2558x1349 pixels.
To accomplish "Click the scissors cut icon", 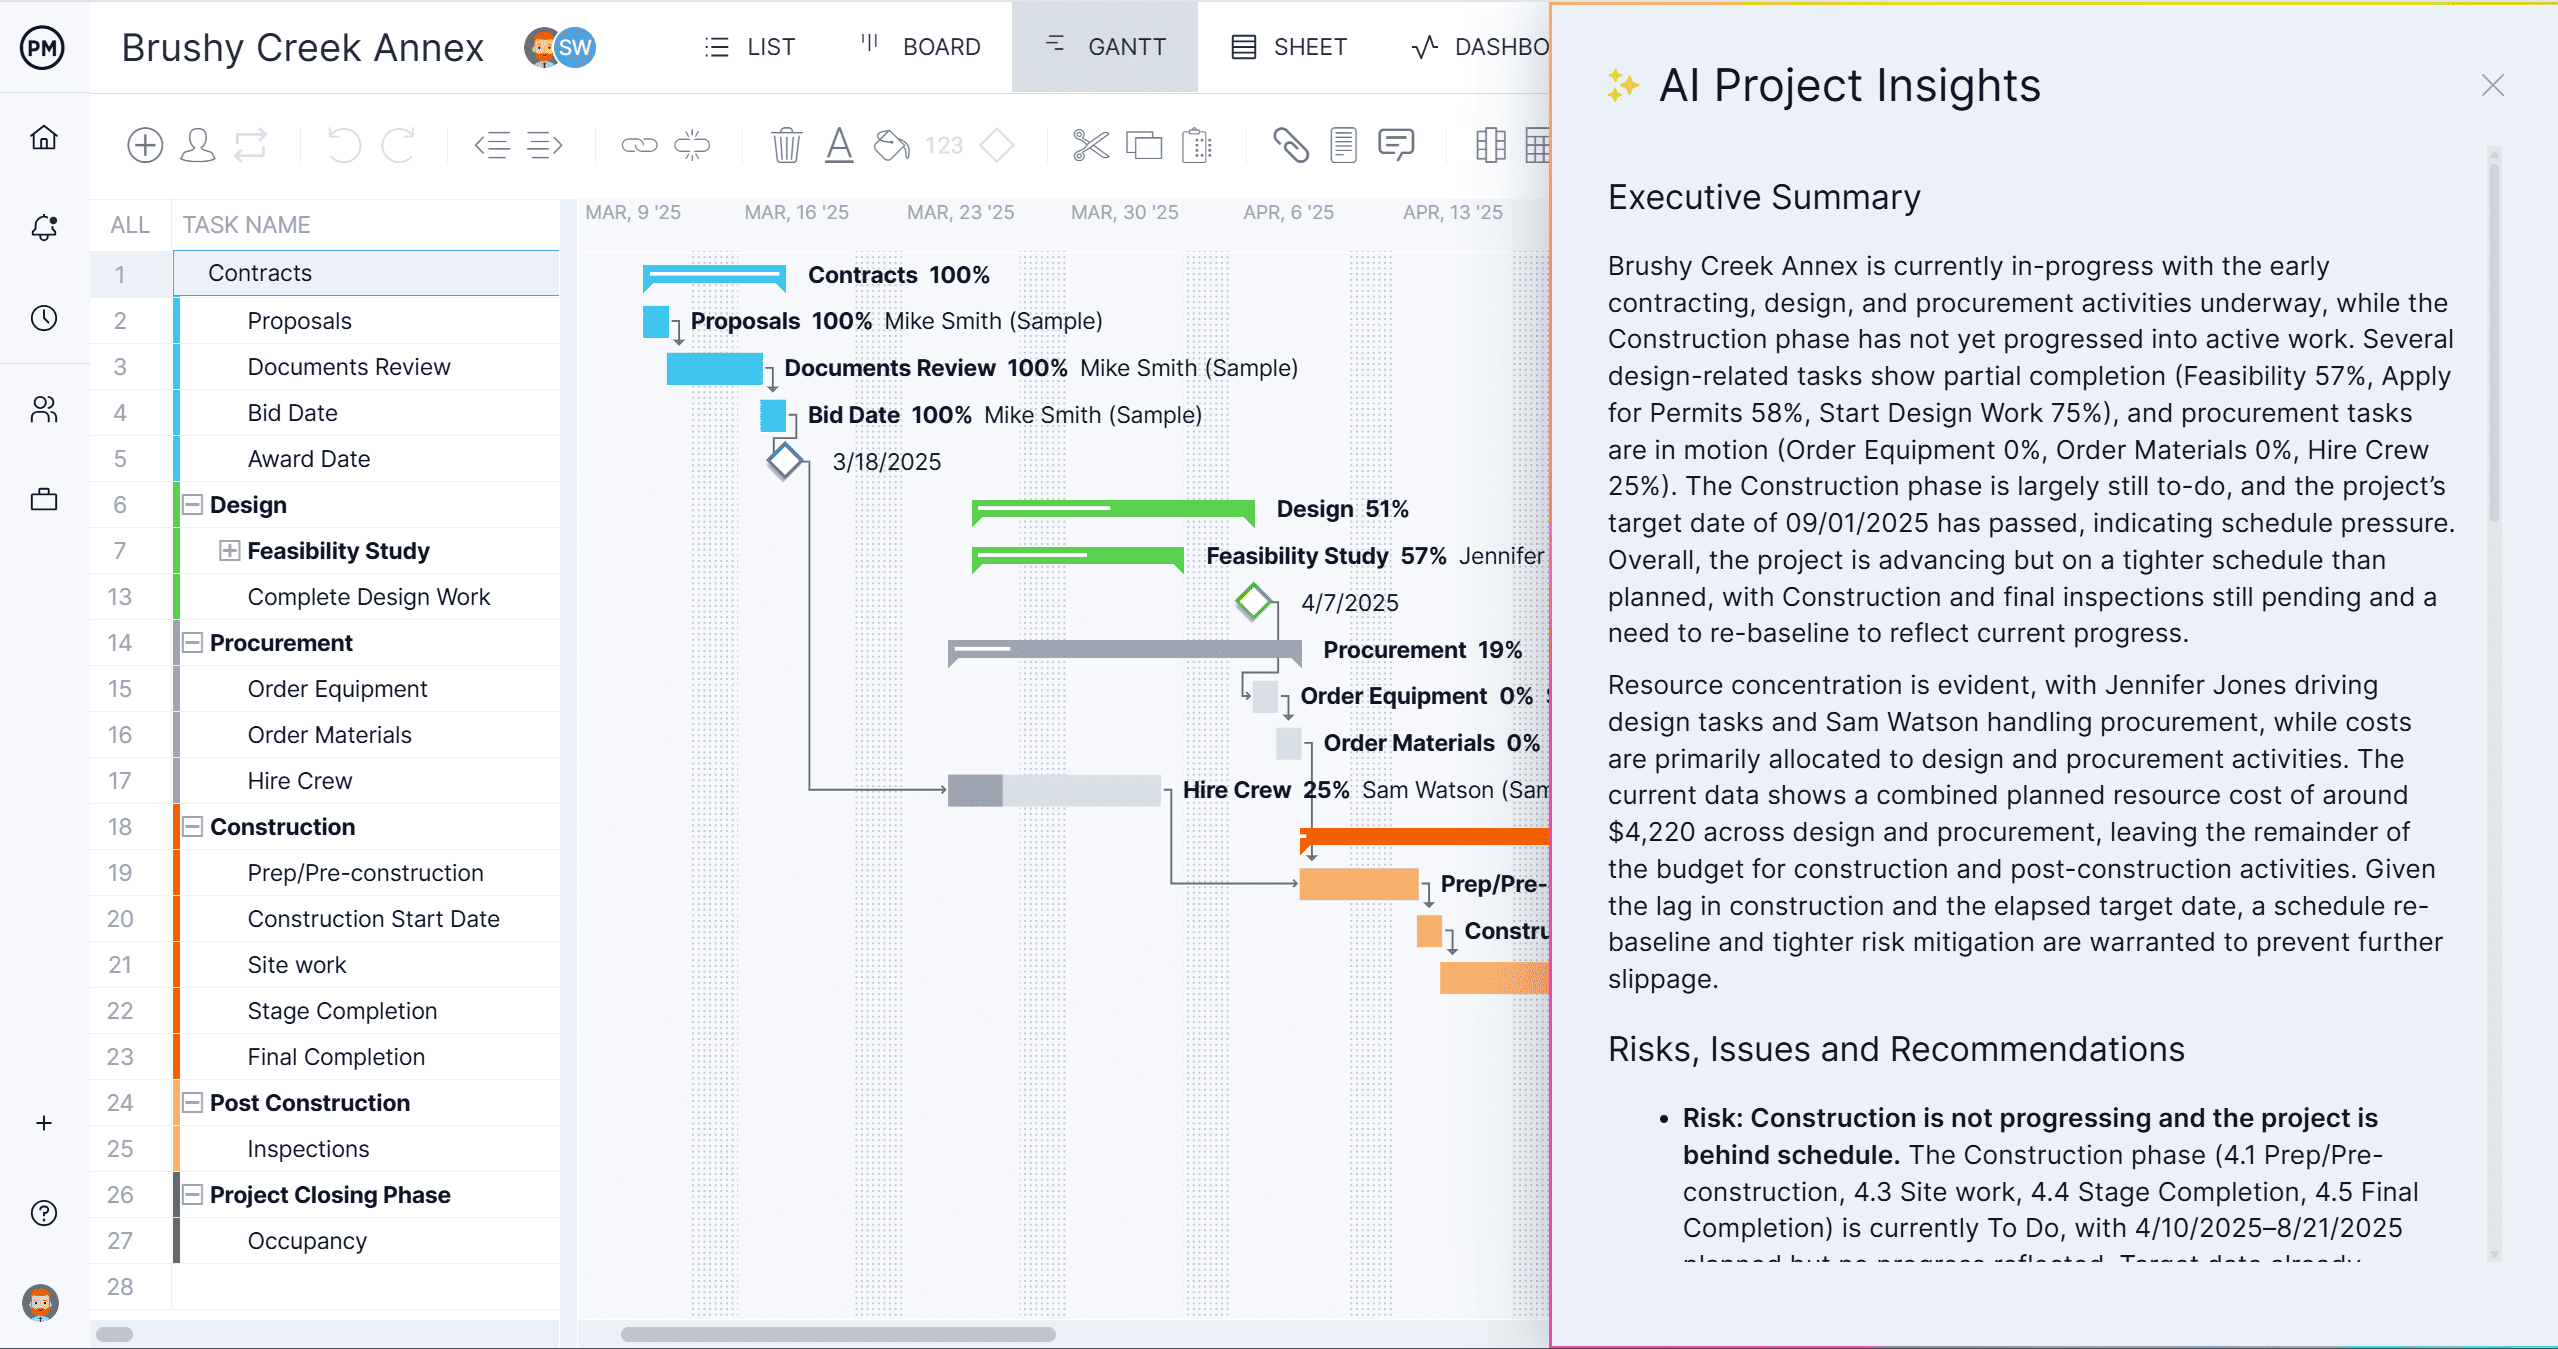I will (x=1090, y=146).
